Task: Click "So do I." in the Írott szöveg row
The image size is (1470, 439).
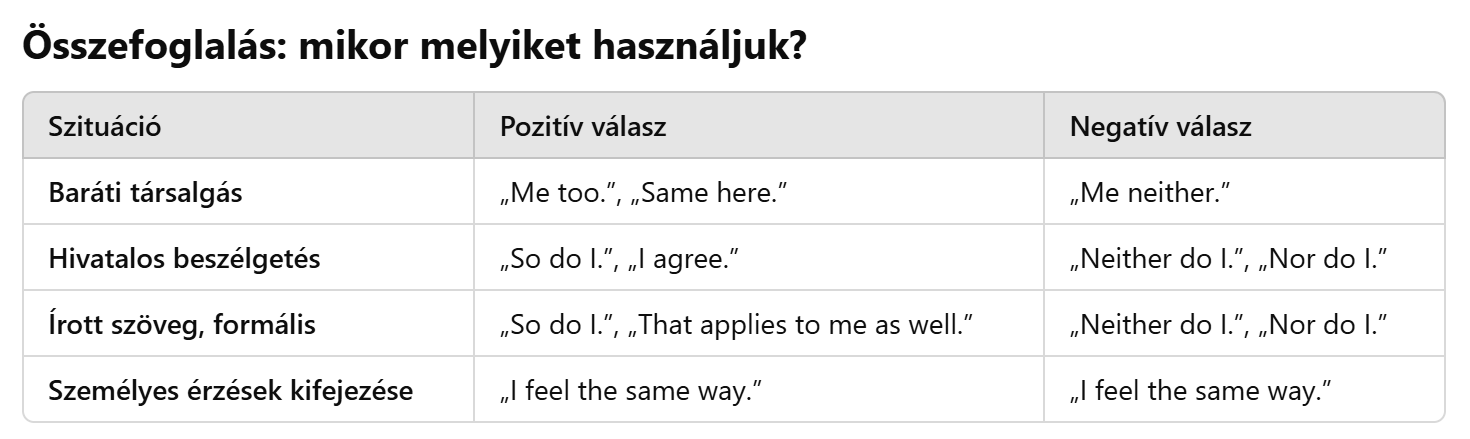Action: point(548,324)
